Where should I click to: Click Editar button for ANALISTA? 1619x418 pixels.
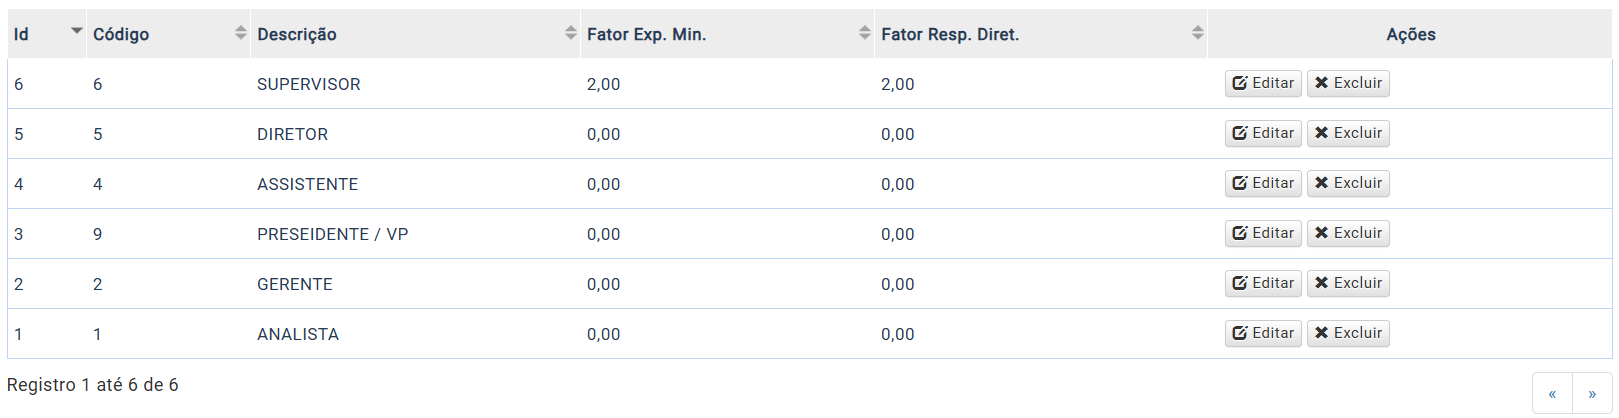tap(1263, 333)
